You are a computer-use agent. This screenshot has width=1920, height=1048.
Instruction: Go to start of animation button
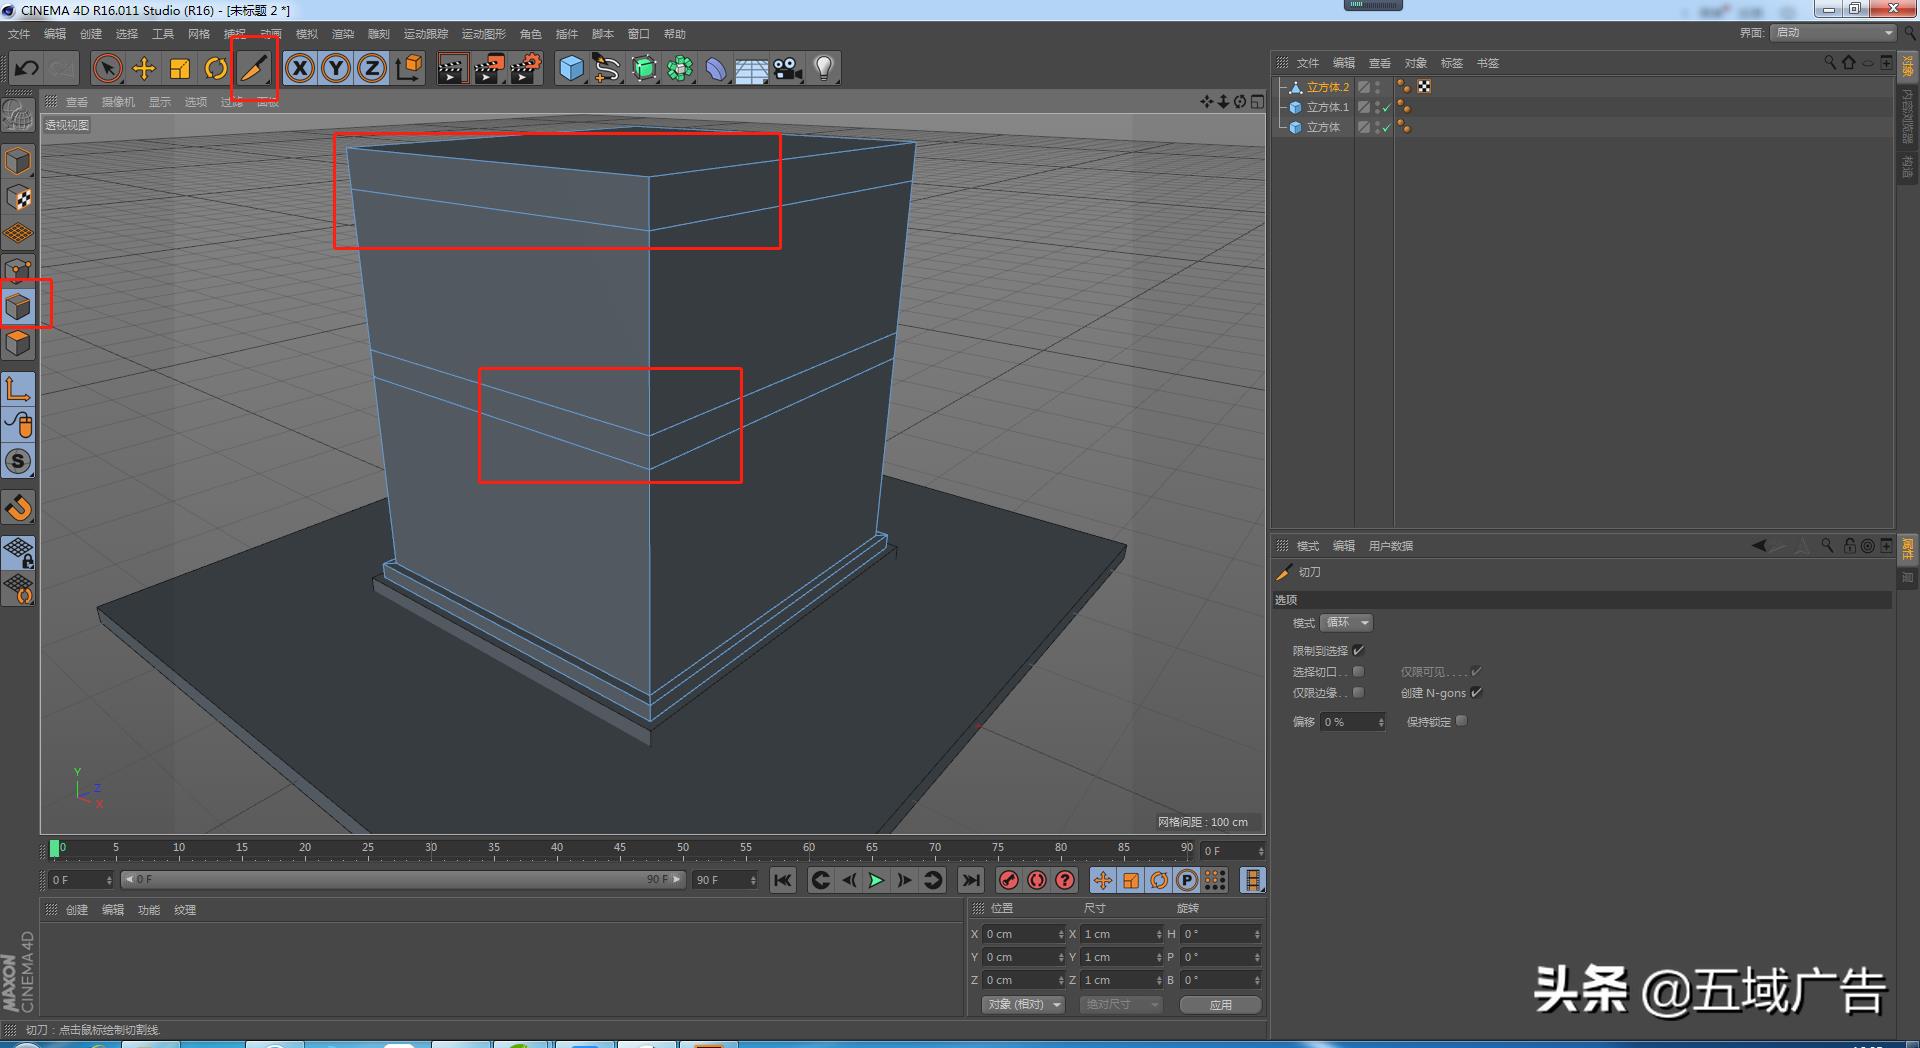point(782,880)
